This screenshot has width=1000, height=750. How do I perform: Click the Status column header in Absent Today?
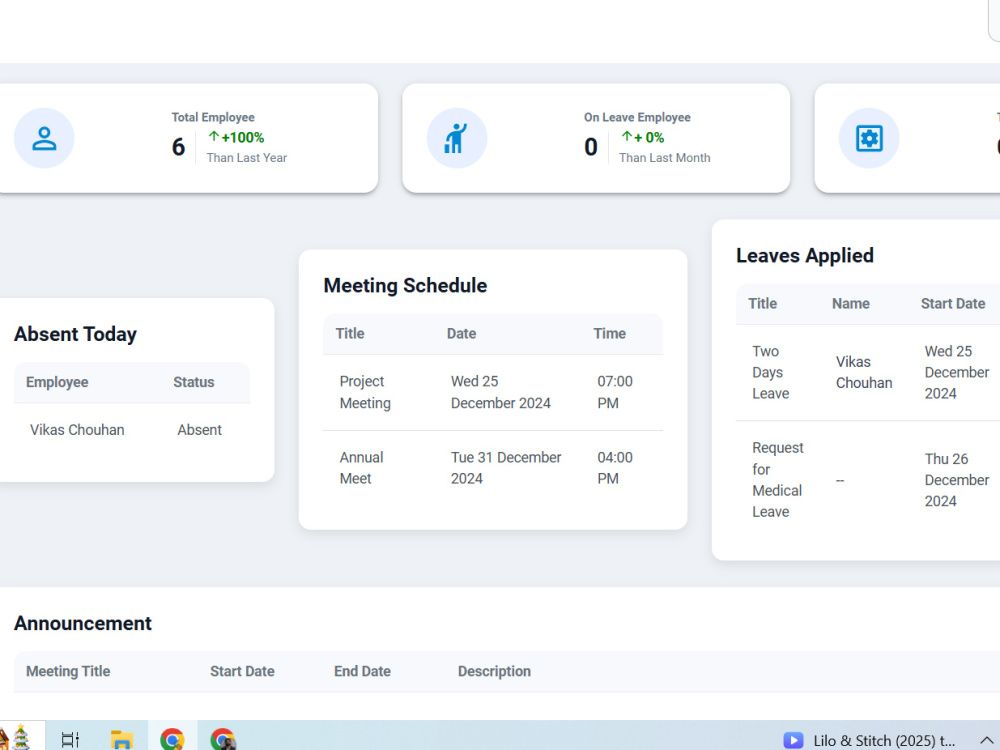pos(194,382)
